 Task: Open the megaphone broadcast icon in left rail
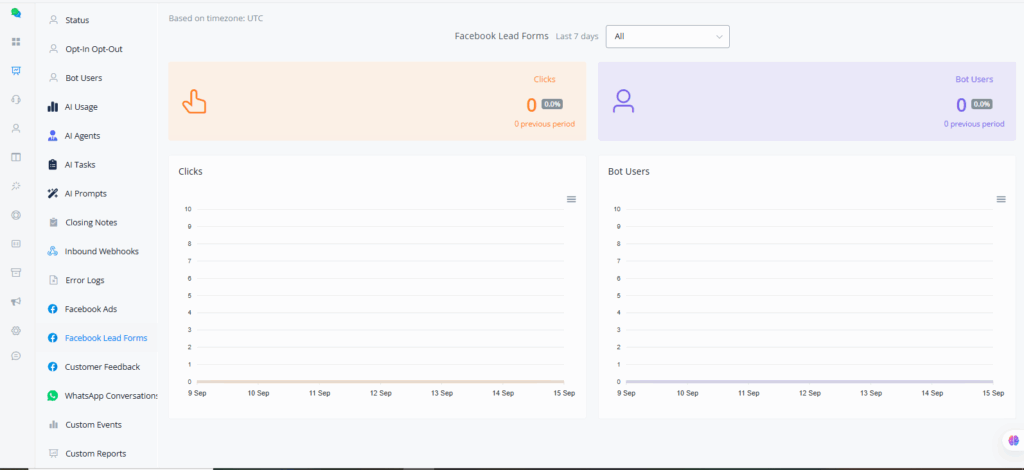pyautogui.click(x=15, y=301)
